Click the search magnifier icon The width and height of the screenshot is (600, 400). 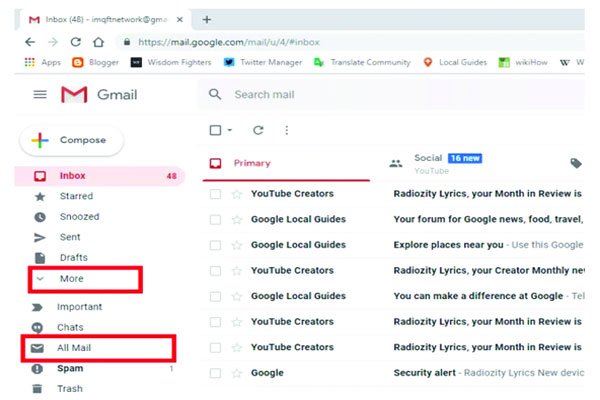point(215,94)
